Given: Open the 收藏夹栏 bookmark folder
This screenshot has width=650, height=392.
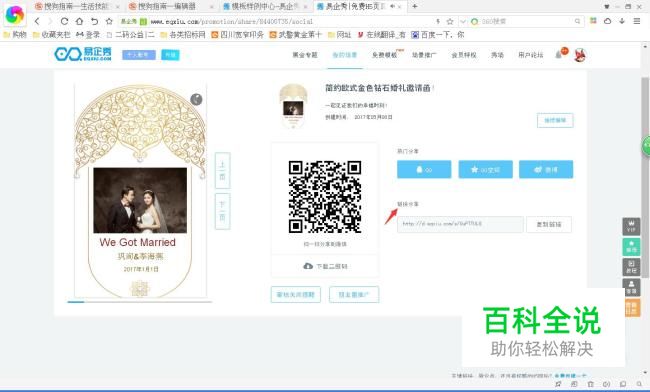Looking at the screenshot, I should coord(51,35).
